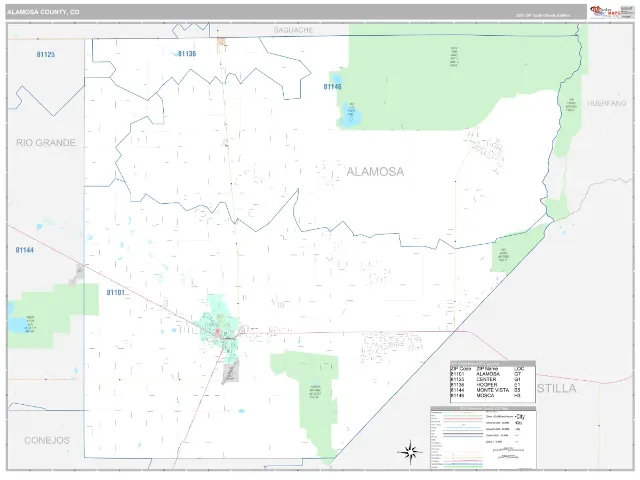
Task: Click the SAGUACHE county label
Action: (x=293, y=30)
